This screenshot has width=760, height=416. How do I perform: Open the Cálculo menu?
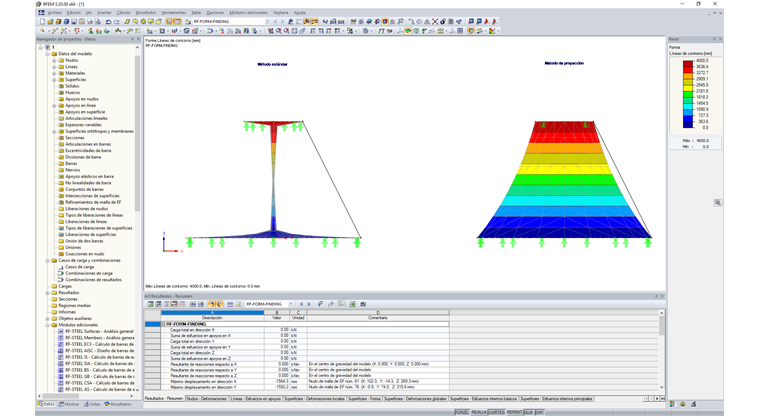click(124, 13)
